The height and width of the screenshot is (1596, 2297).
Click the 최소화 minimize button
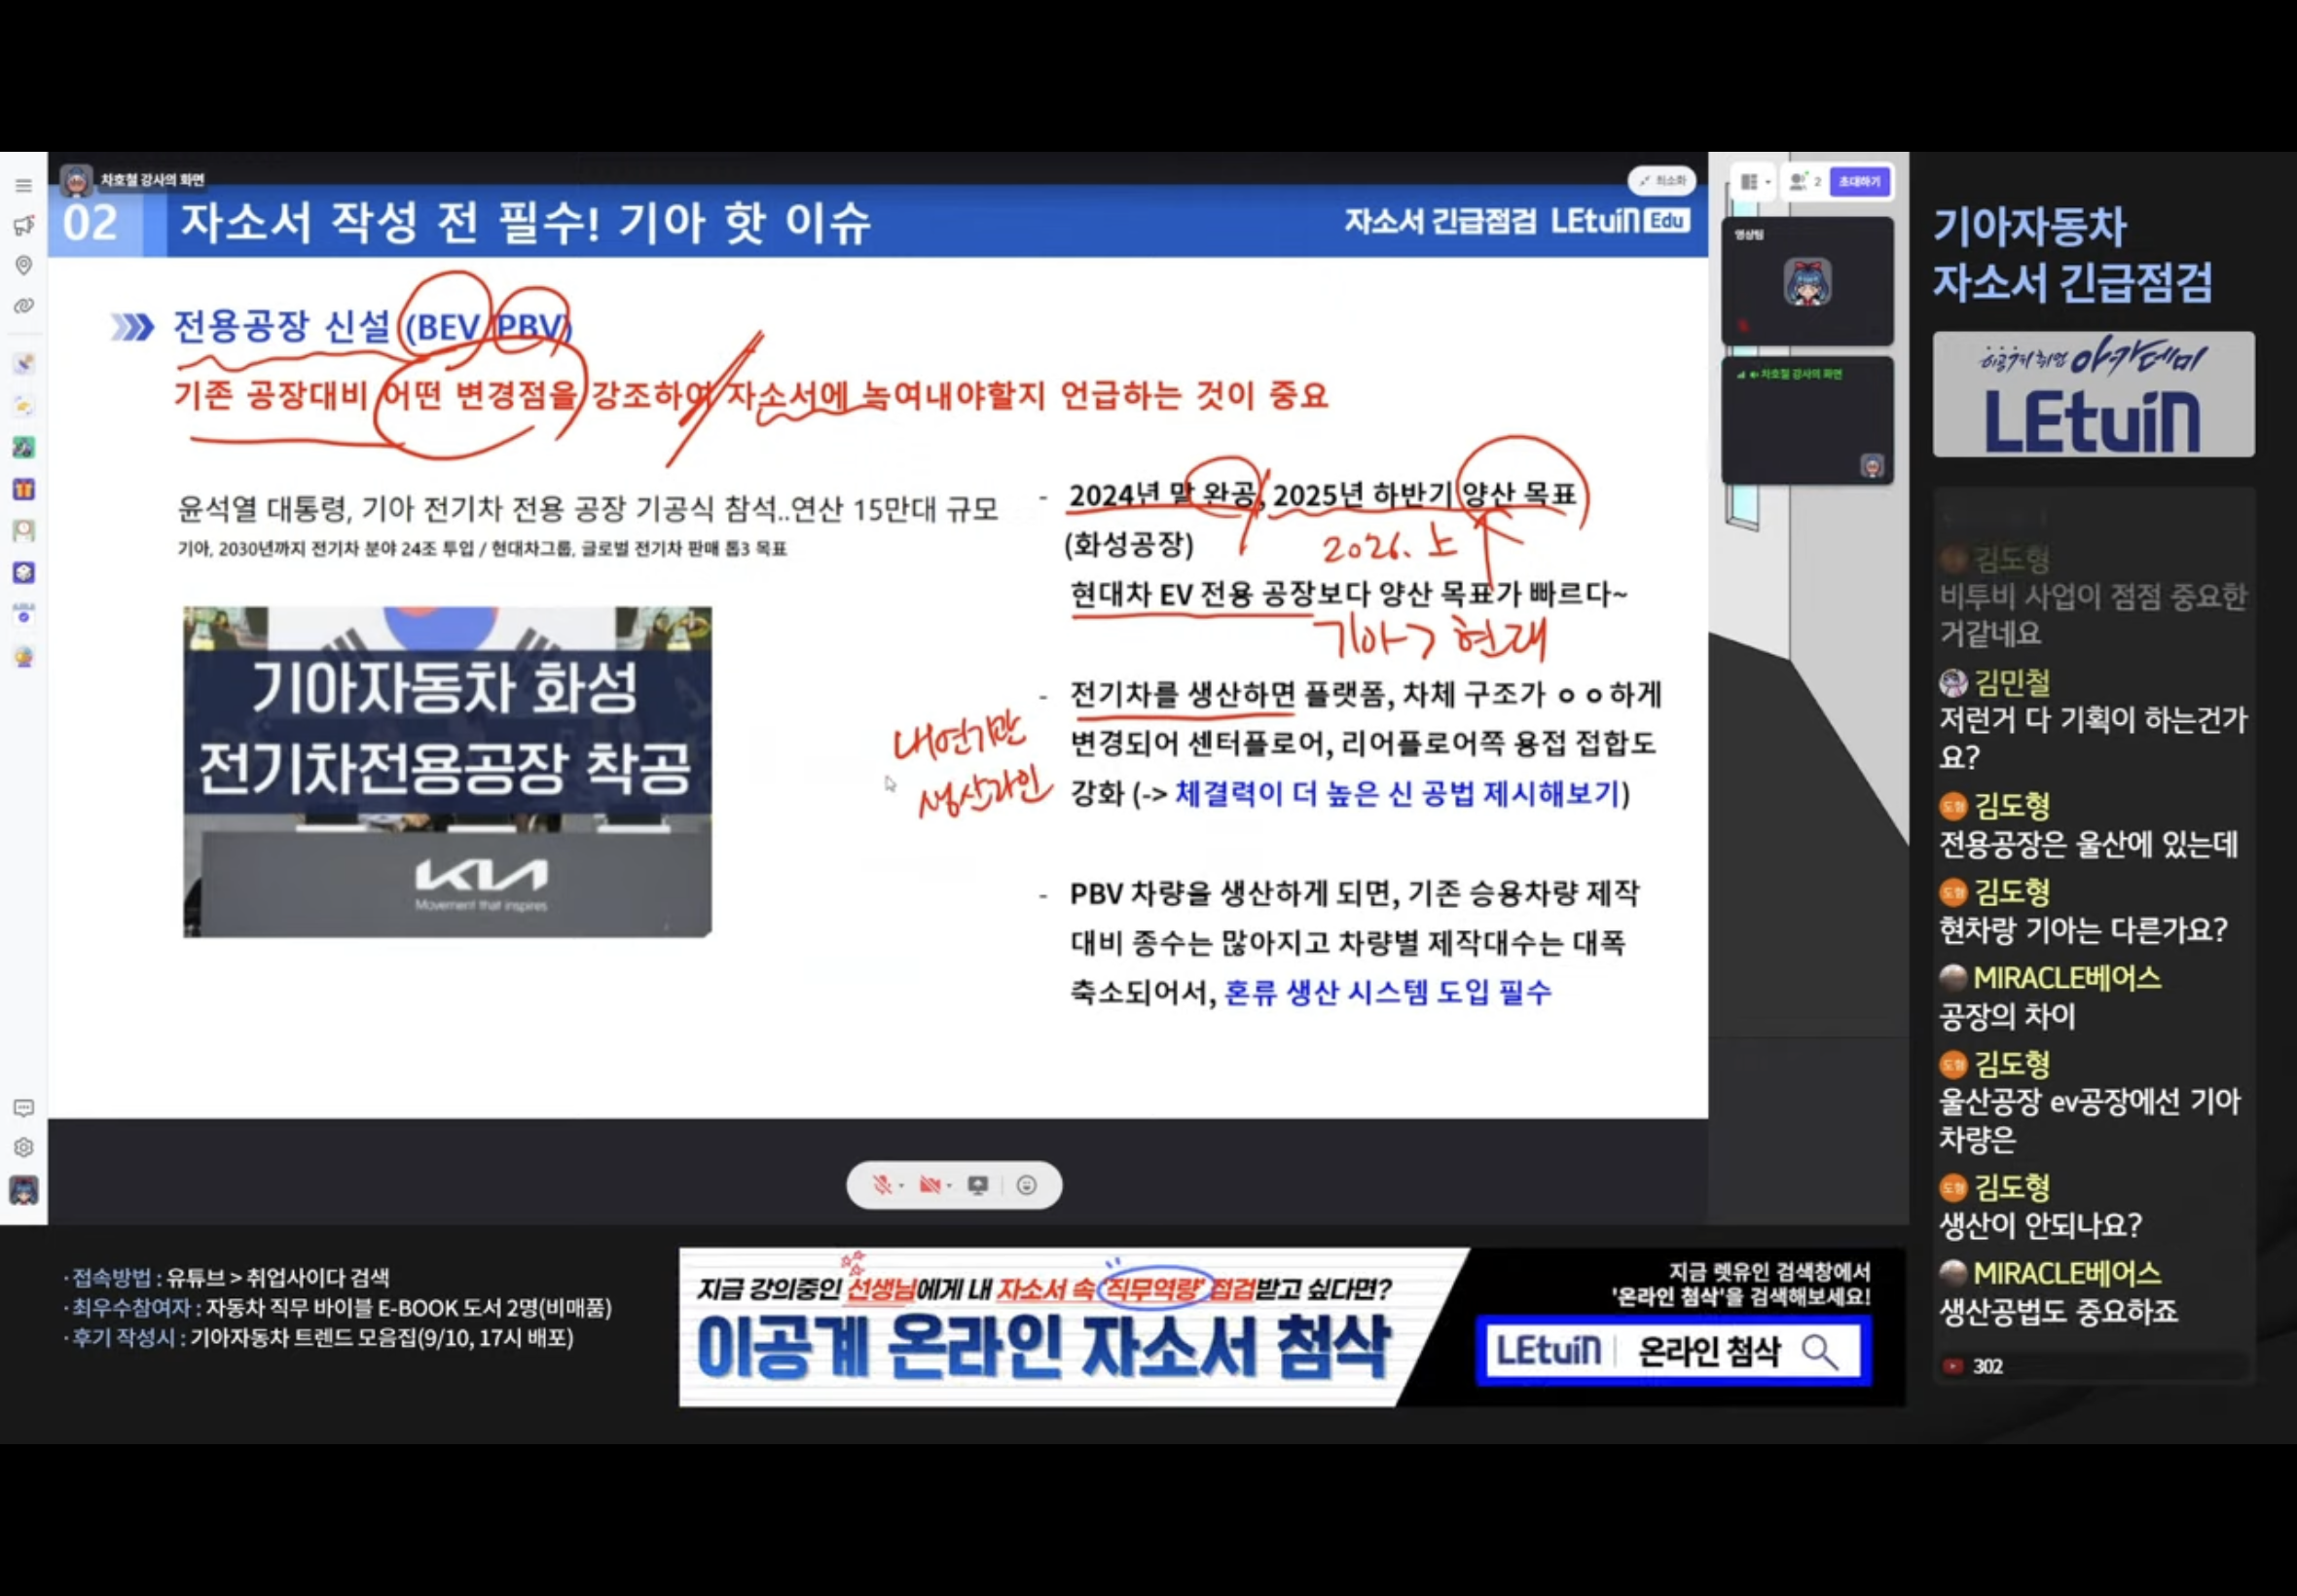(1662, 181)
